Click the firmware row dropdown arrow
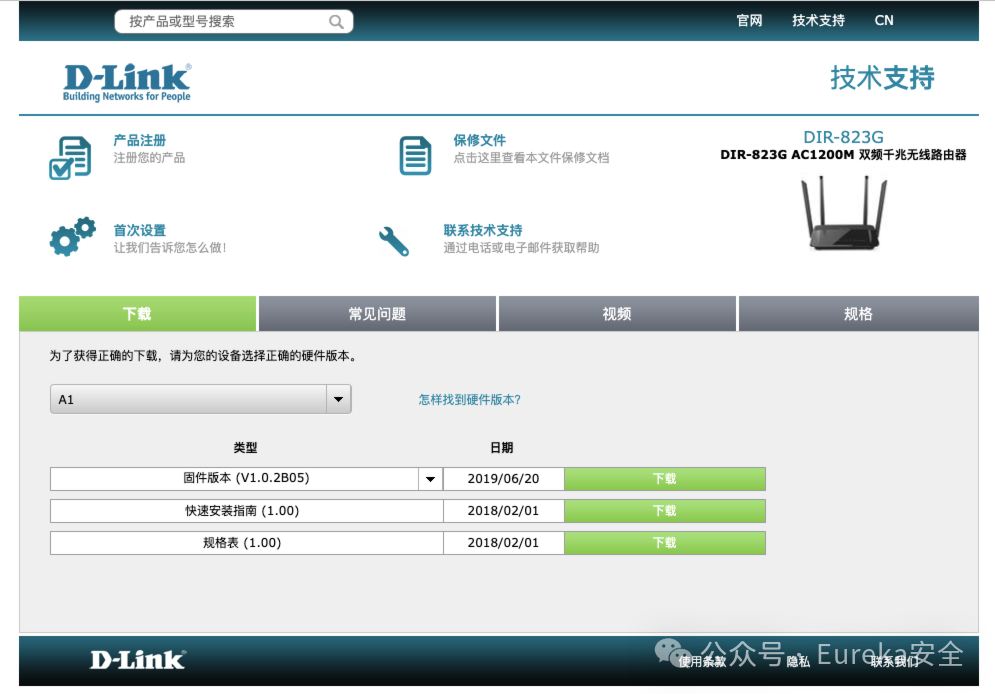Image resolution: width=995 pixels, height=694 pixels. click(430, 479)
